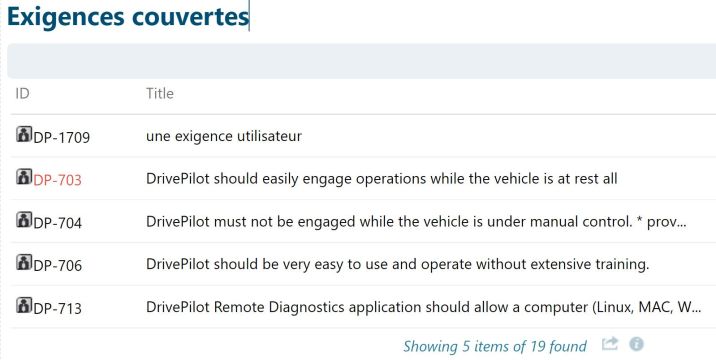Sort the table by ID column header
The image size is (716, 360).
pos(22,93)
